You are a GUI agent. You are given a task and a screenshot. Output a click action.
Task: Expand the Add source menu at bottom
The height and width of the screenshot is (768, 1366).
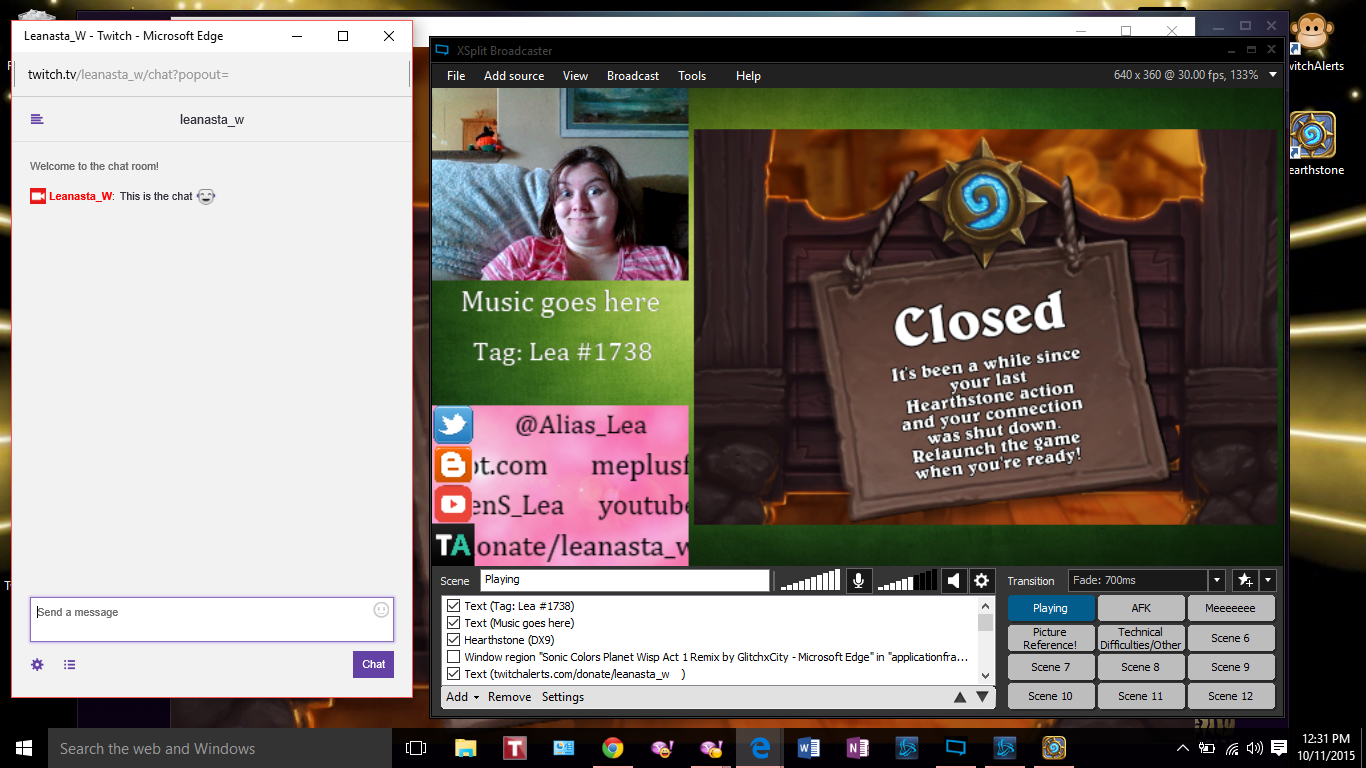(456, 697)
